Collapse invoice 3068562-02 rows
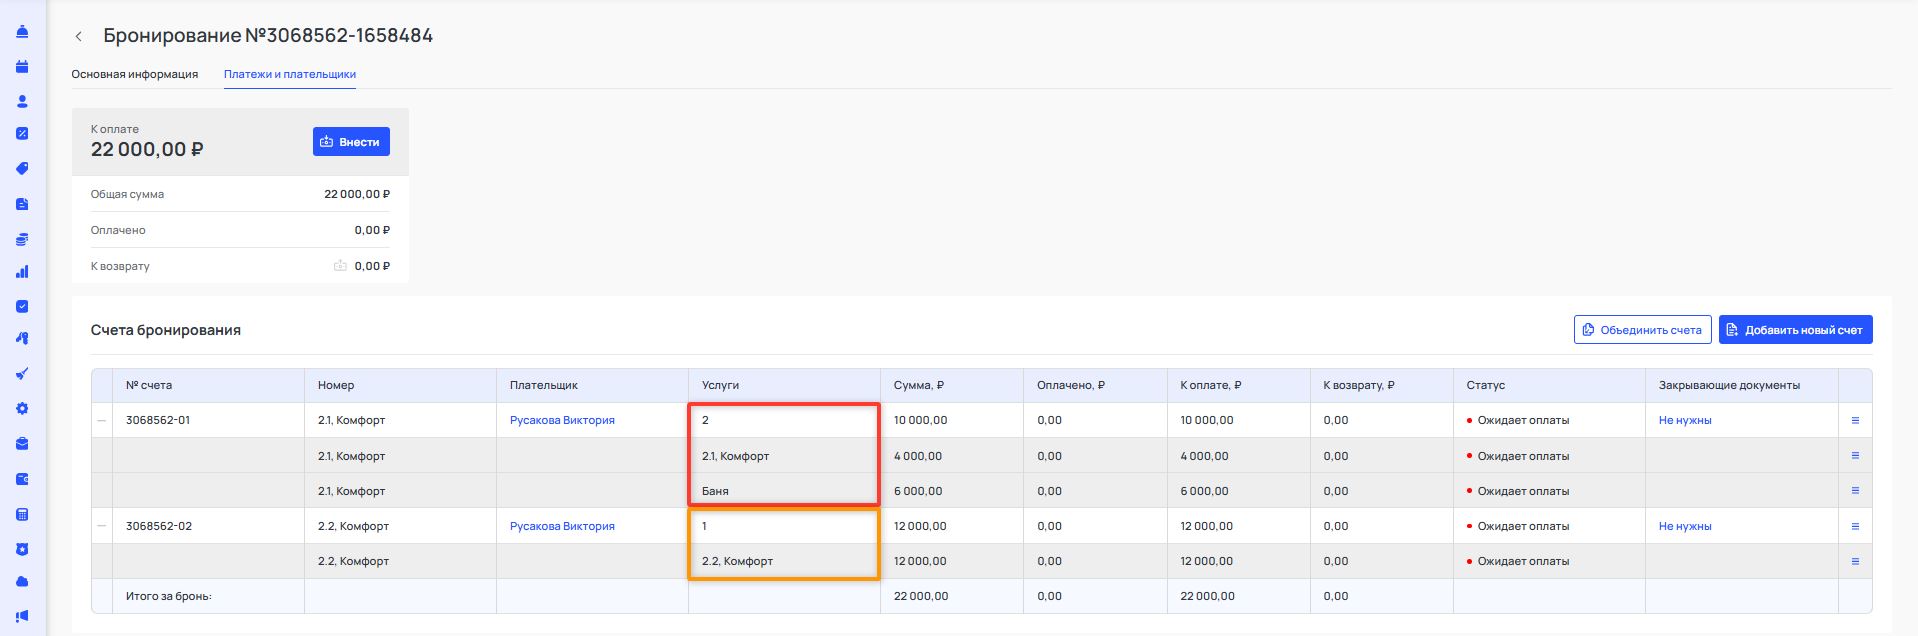Viewport: 1918px width, 636px height. 101,526
